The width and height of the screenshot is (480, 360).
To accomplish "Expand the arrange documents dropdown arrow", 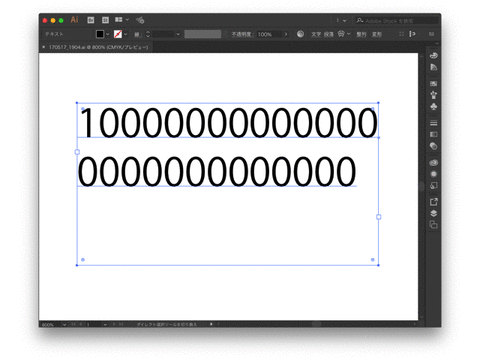I will (x=127, y=20).
